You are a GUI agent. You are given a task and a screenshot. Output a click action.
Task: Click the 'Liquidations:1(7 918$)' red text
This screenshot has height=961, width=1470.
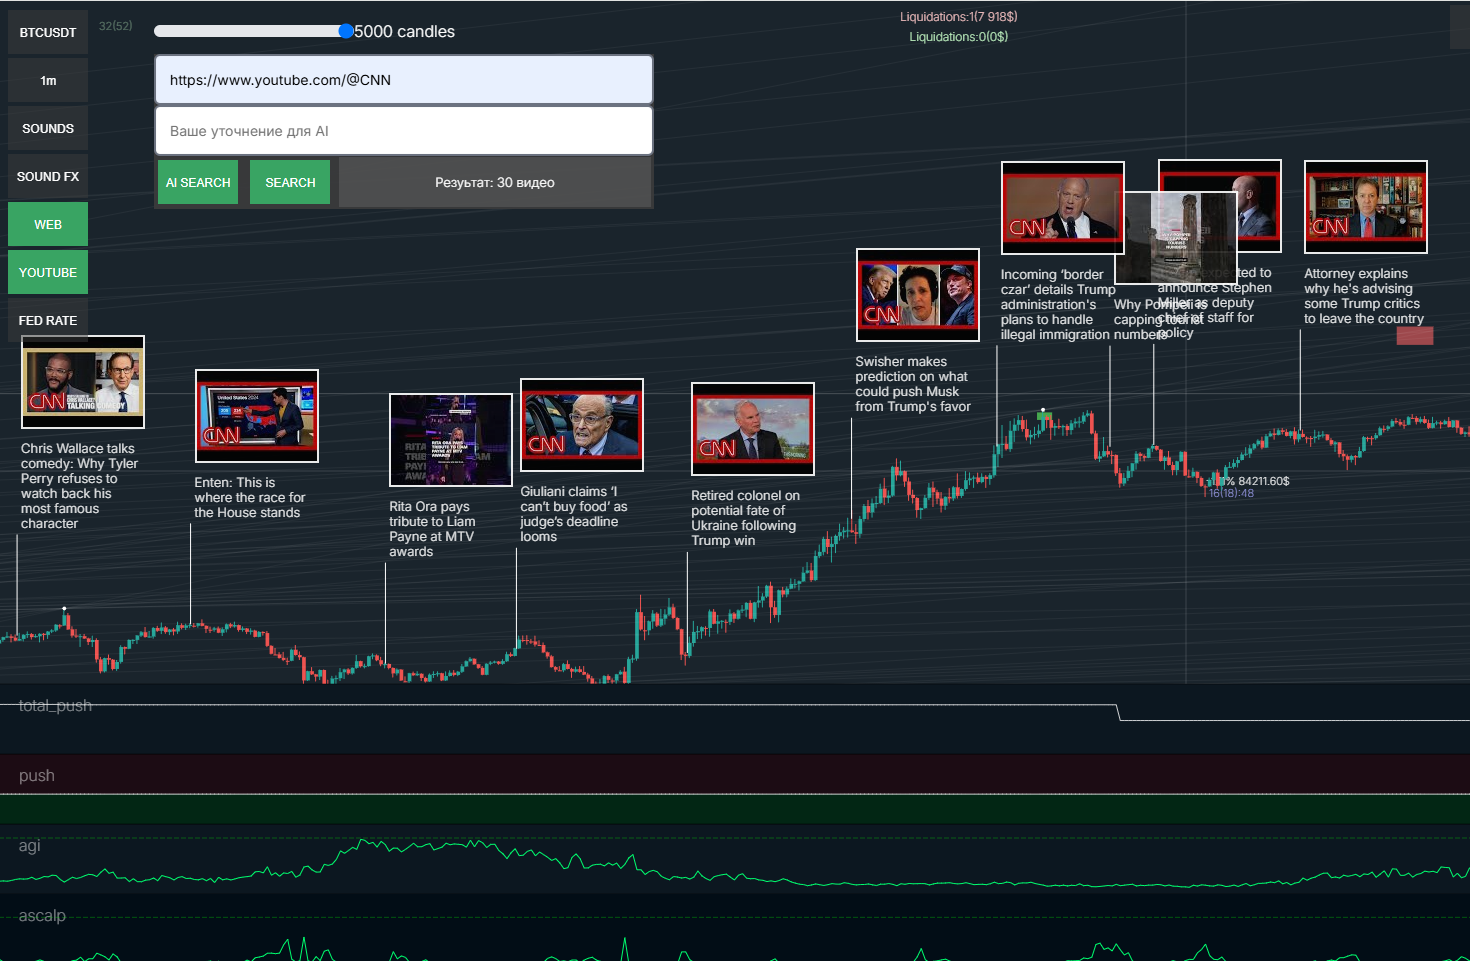pos(958,16)
